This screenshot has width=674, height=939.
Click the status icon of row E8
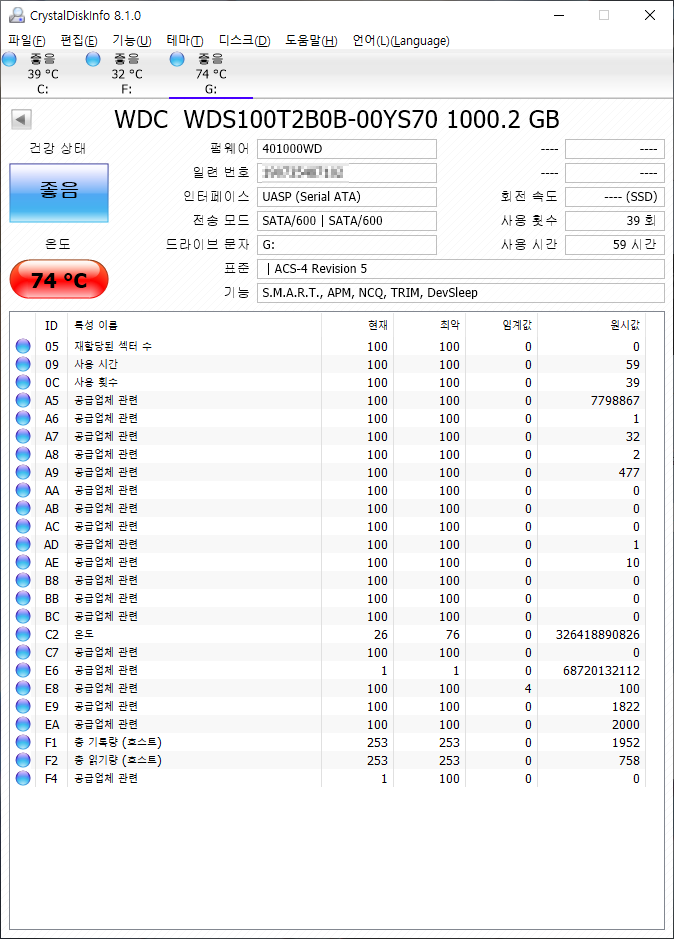(23, 687)
